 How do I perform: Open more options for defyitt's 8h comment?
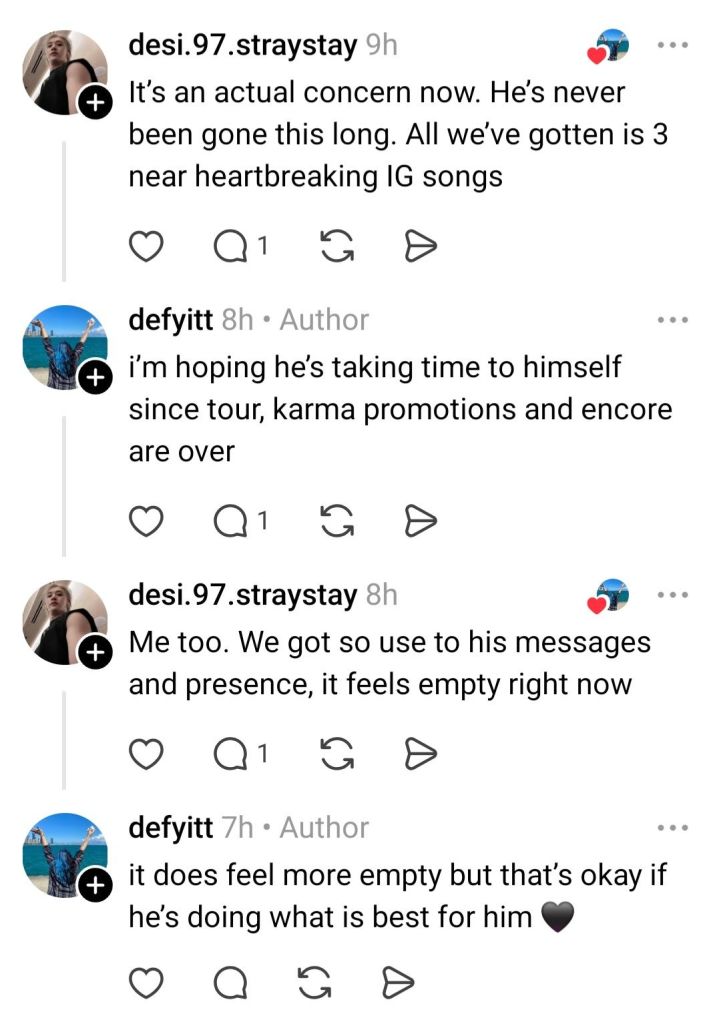[672, 321]
